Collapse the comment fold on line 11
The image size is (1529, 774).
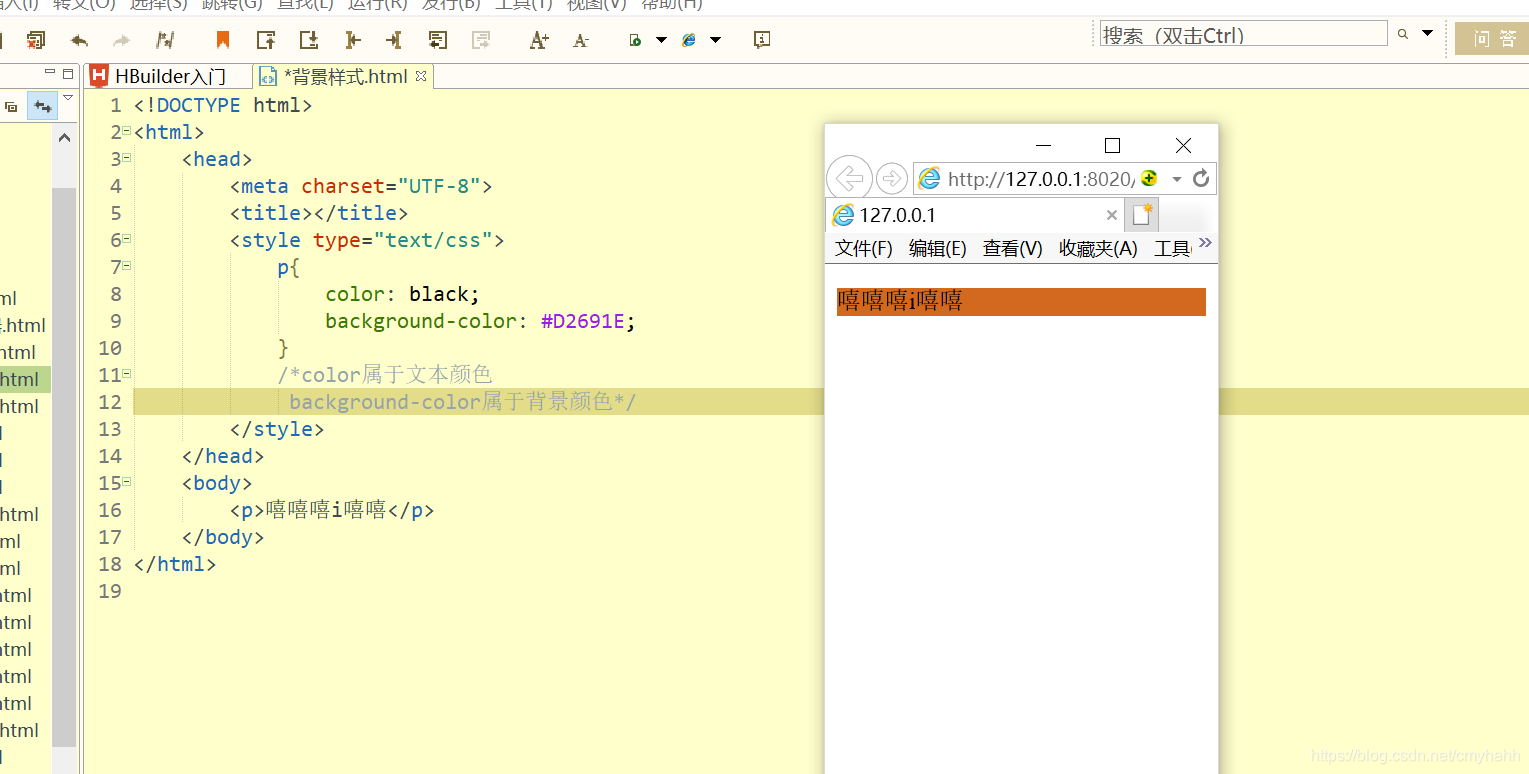pos(127,374)
